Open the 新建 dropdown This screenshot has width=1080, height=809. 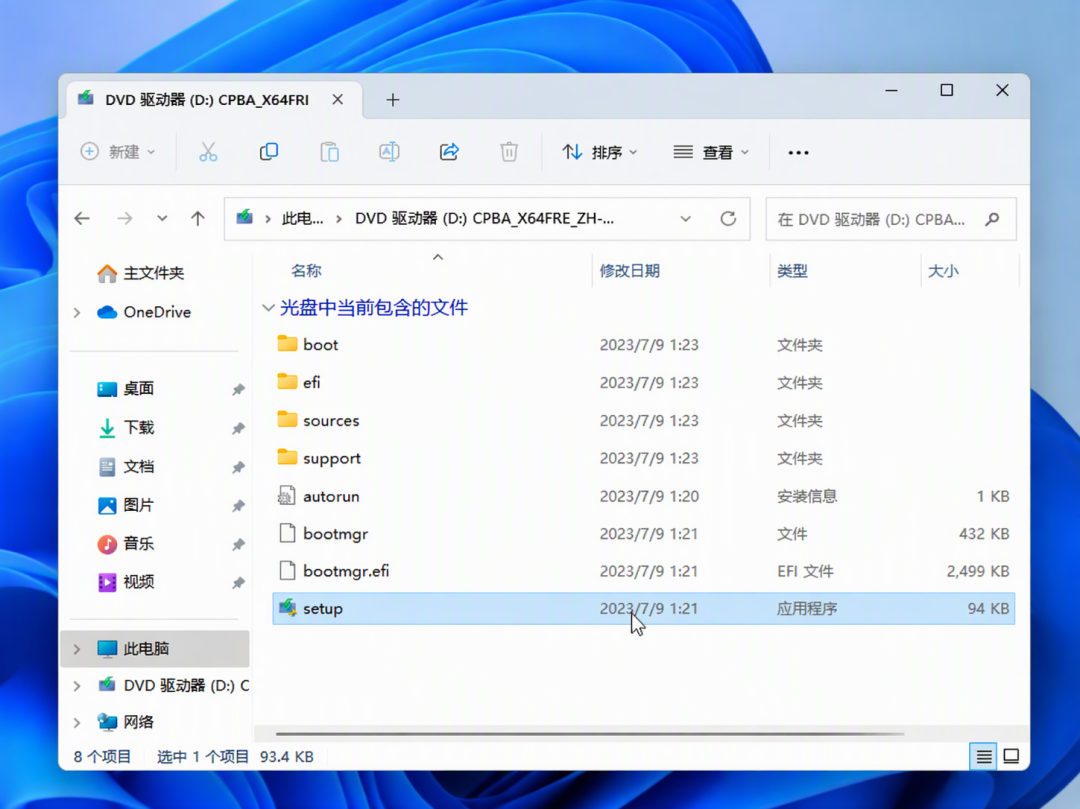118,151
